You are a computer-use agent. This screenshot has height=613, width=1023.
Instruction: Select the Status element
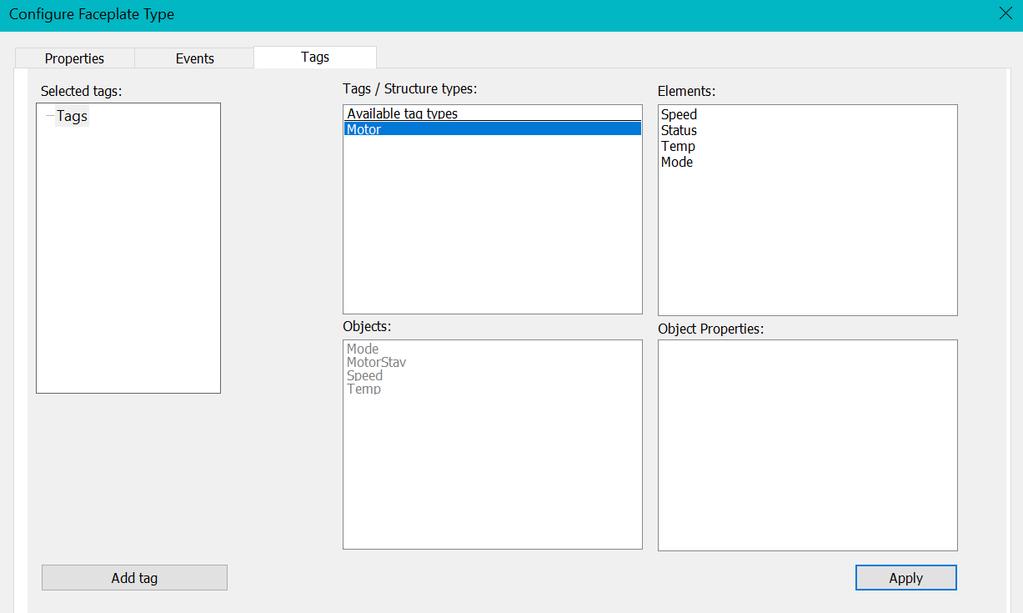679,130
